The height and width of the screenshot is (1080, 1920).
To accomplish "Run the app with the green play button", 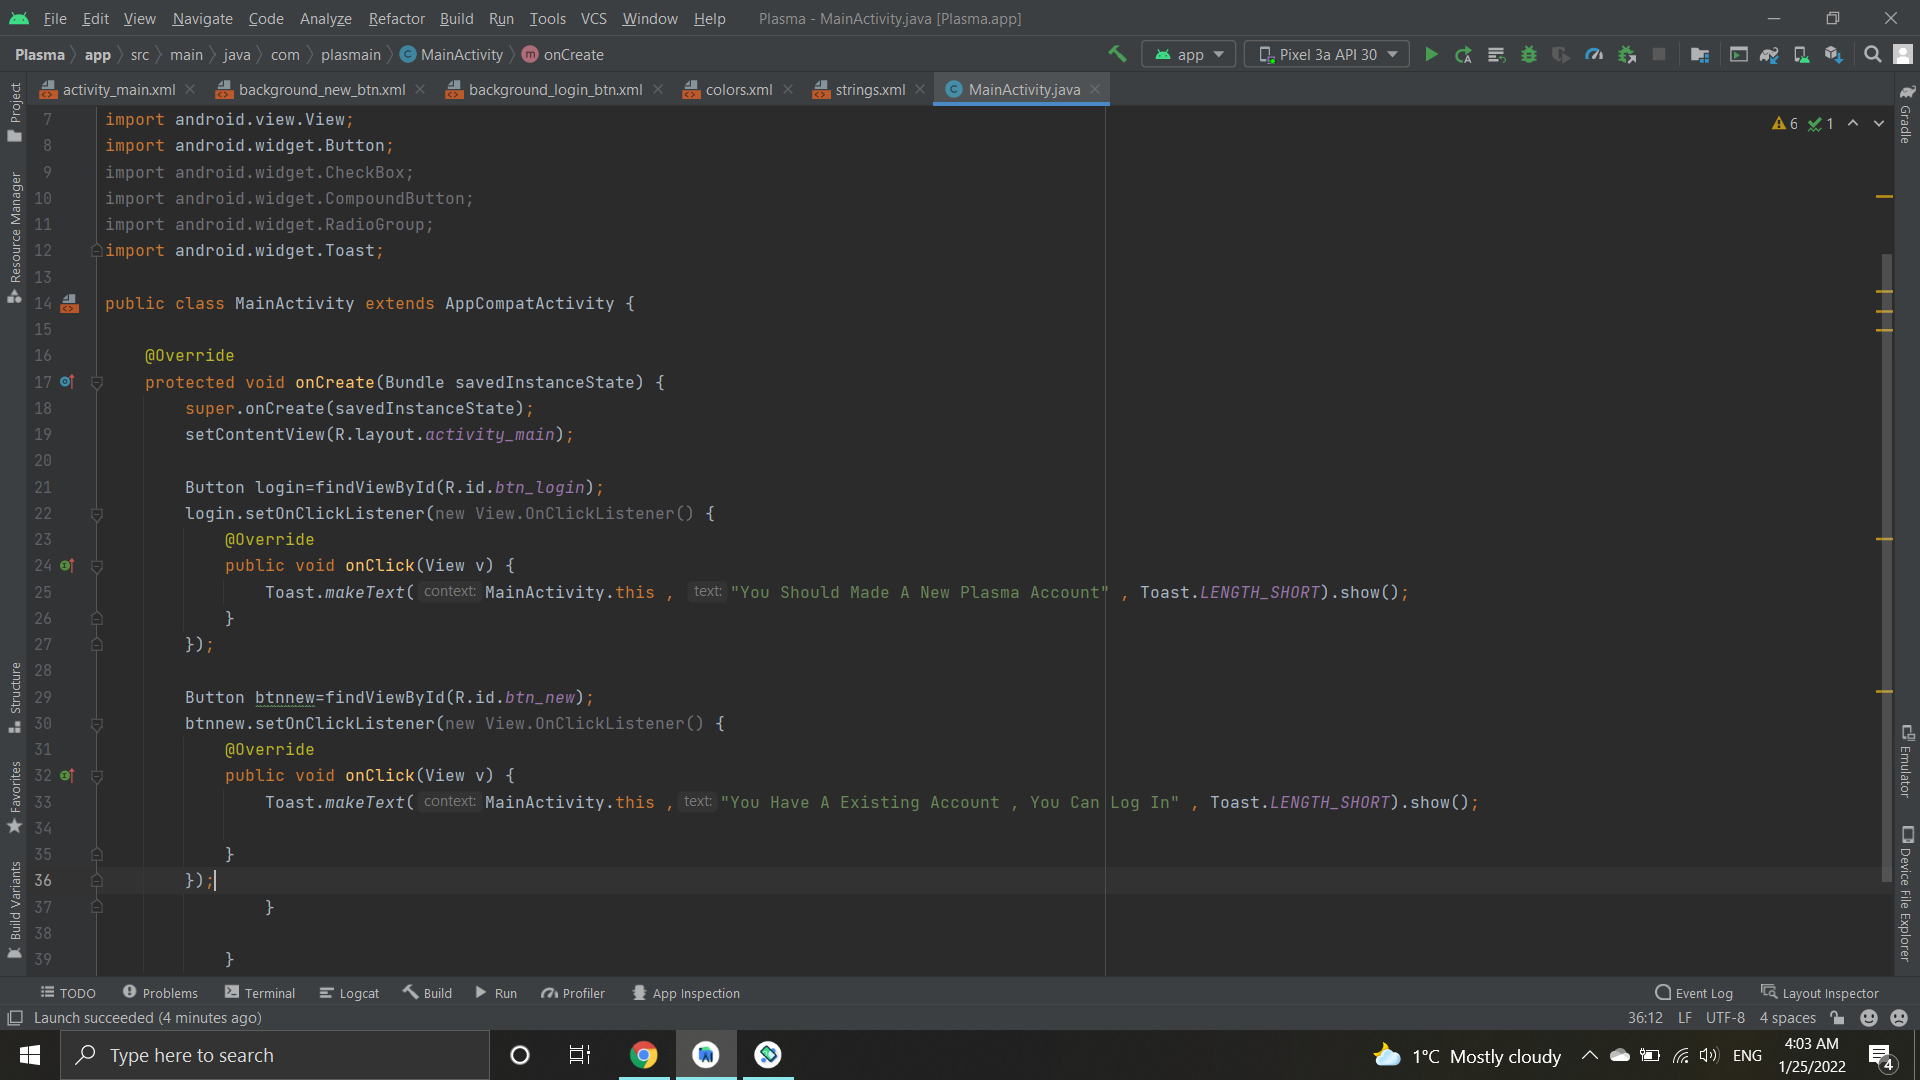I will [1431, 54].
